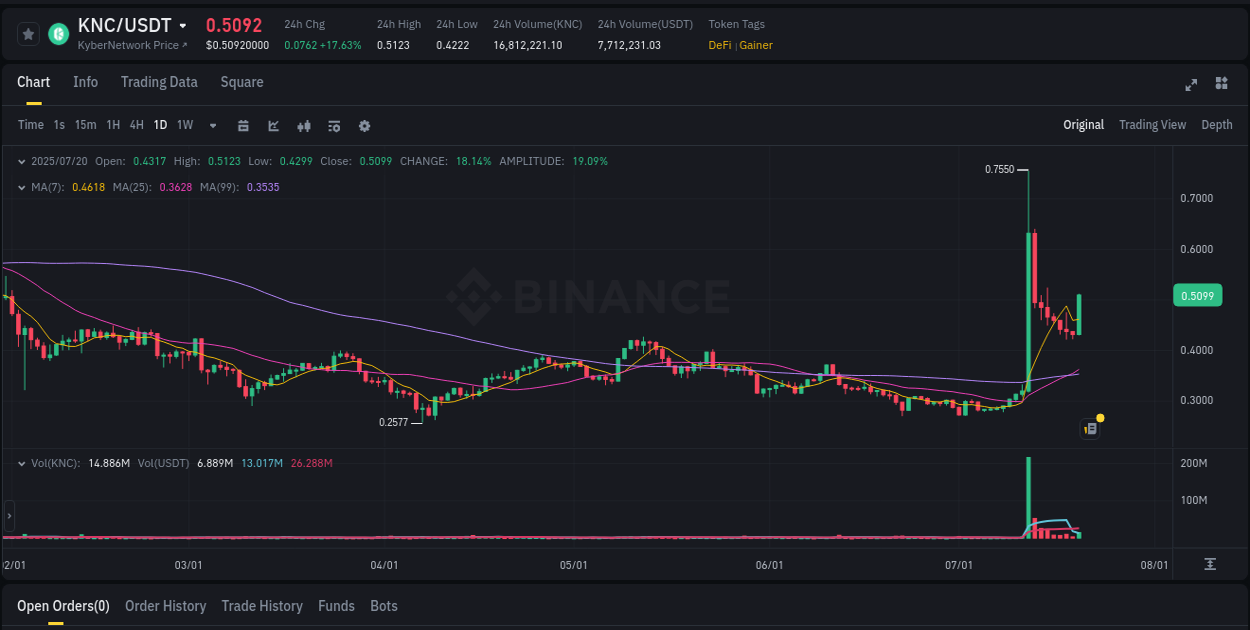Screen dimensions: 1250x630
Task: Switch chart to line style
Action: click(x=272, y=126)
